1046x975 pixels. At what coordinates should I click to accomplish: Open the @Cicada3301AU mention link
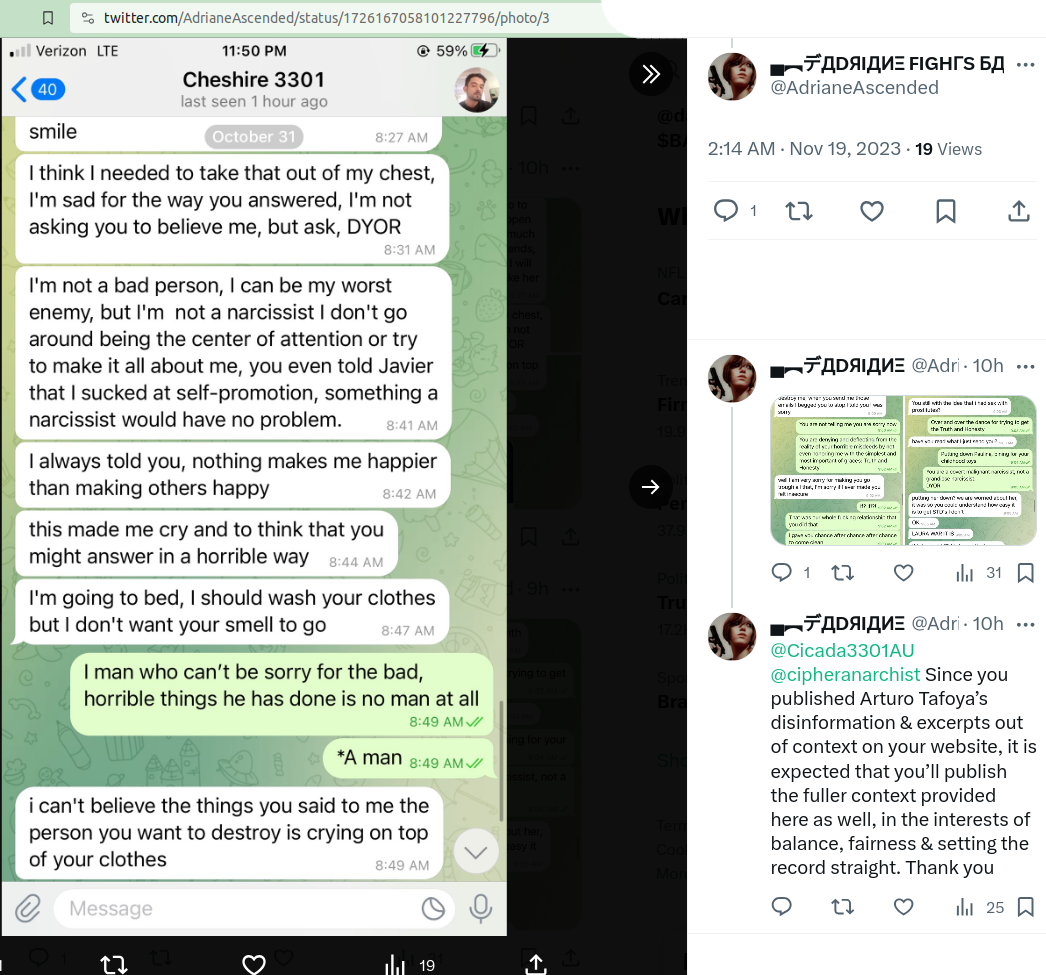coord(842,650)
